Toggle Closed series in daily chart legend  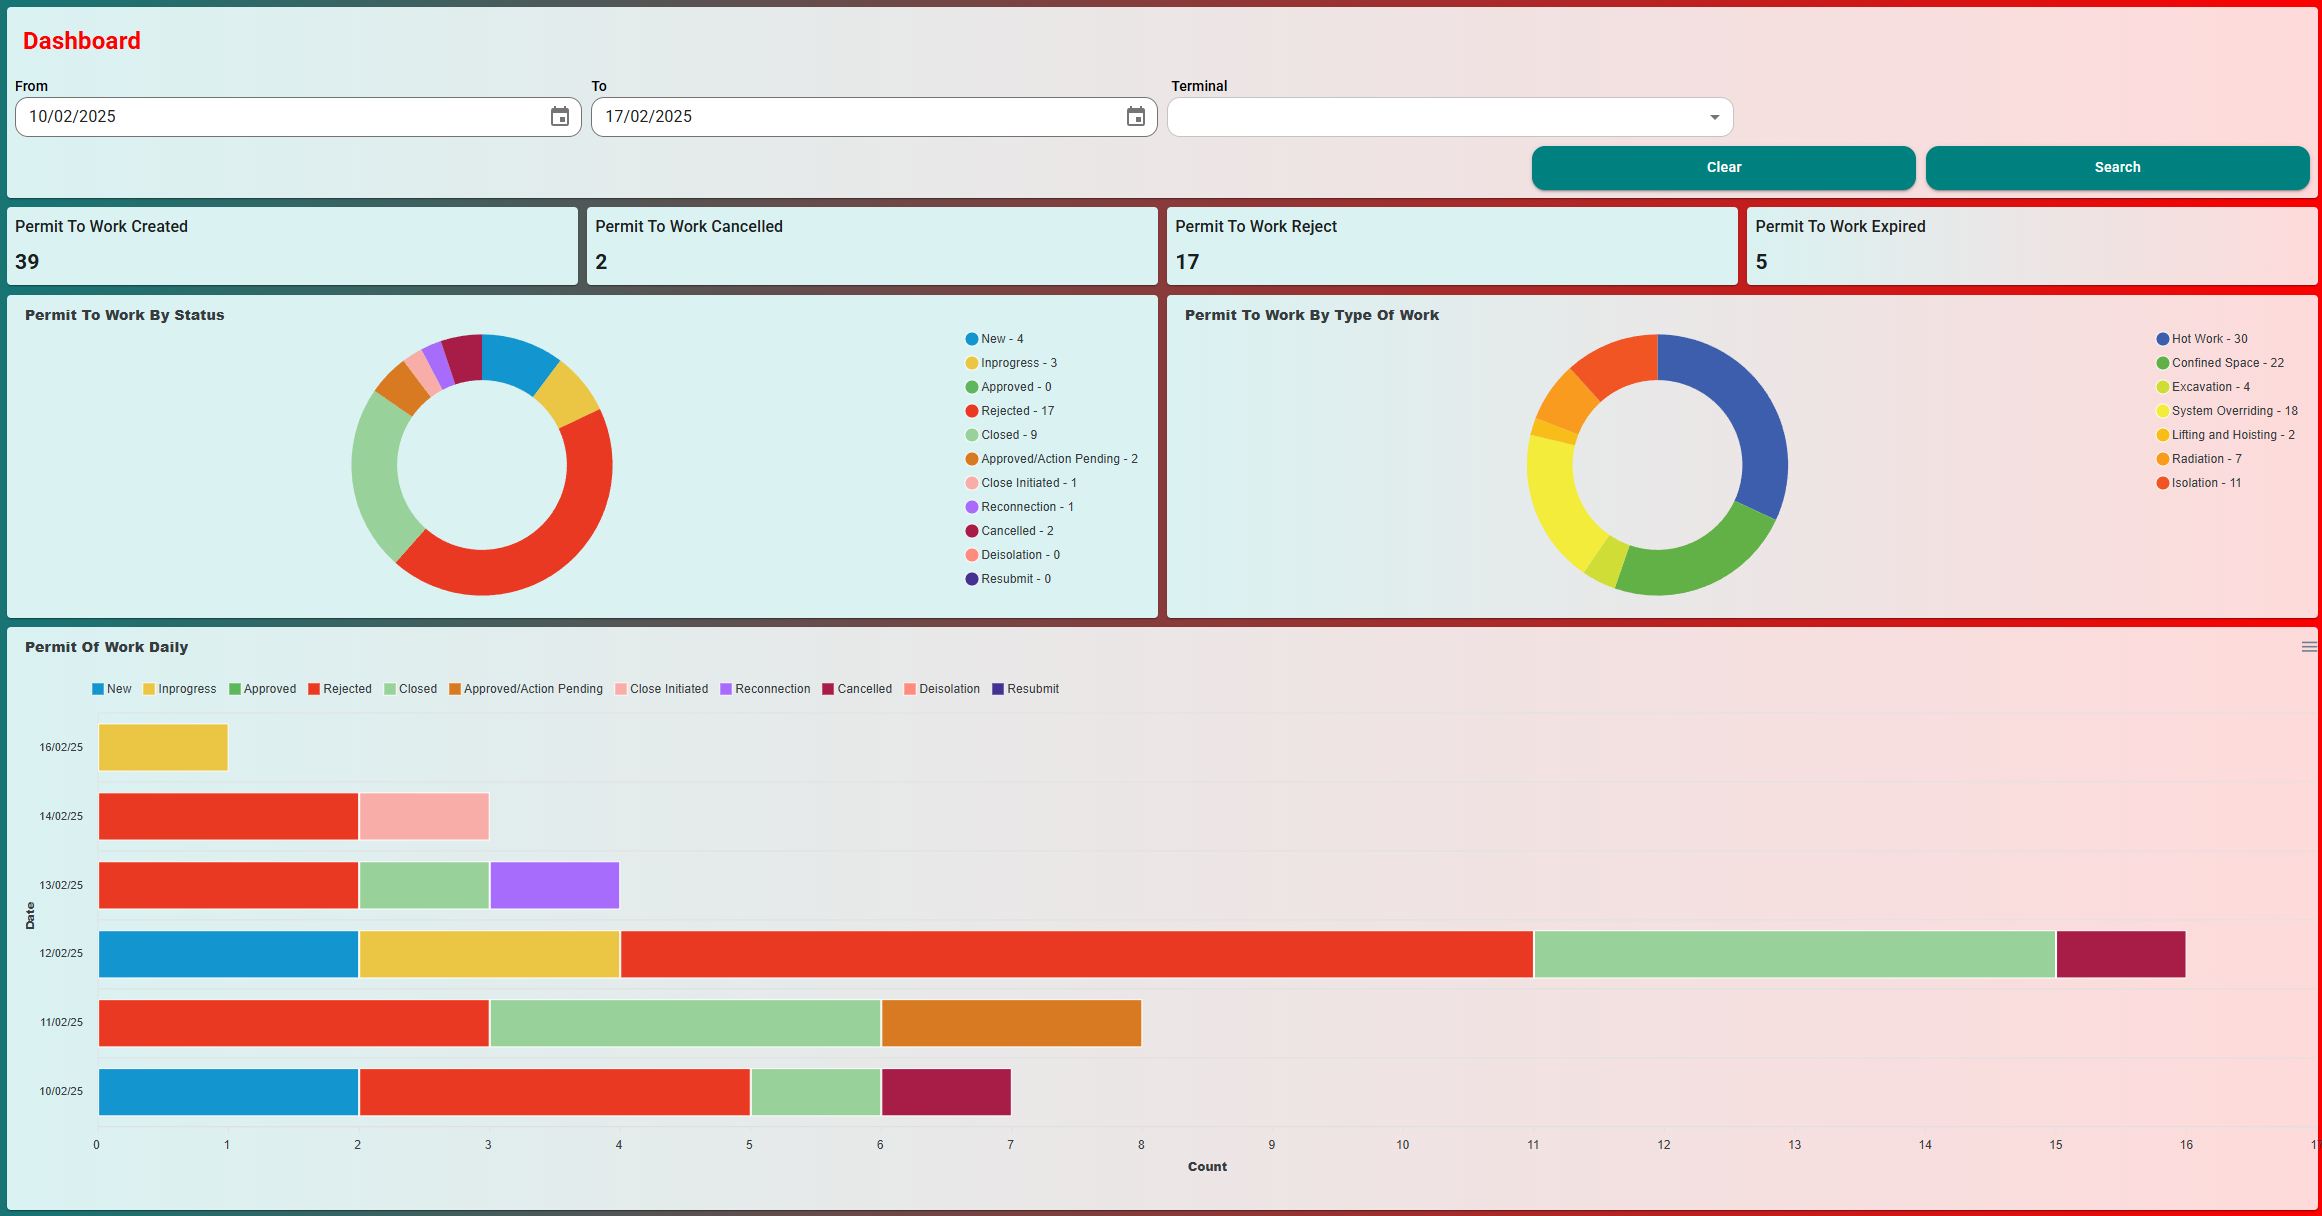pos(411,689)
